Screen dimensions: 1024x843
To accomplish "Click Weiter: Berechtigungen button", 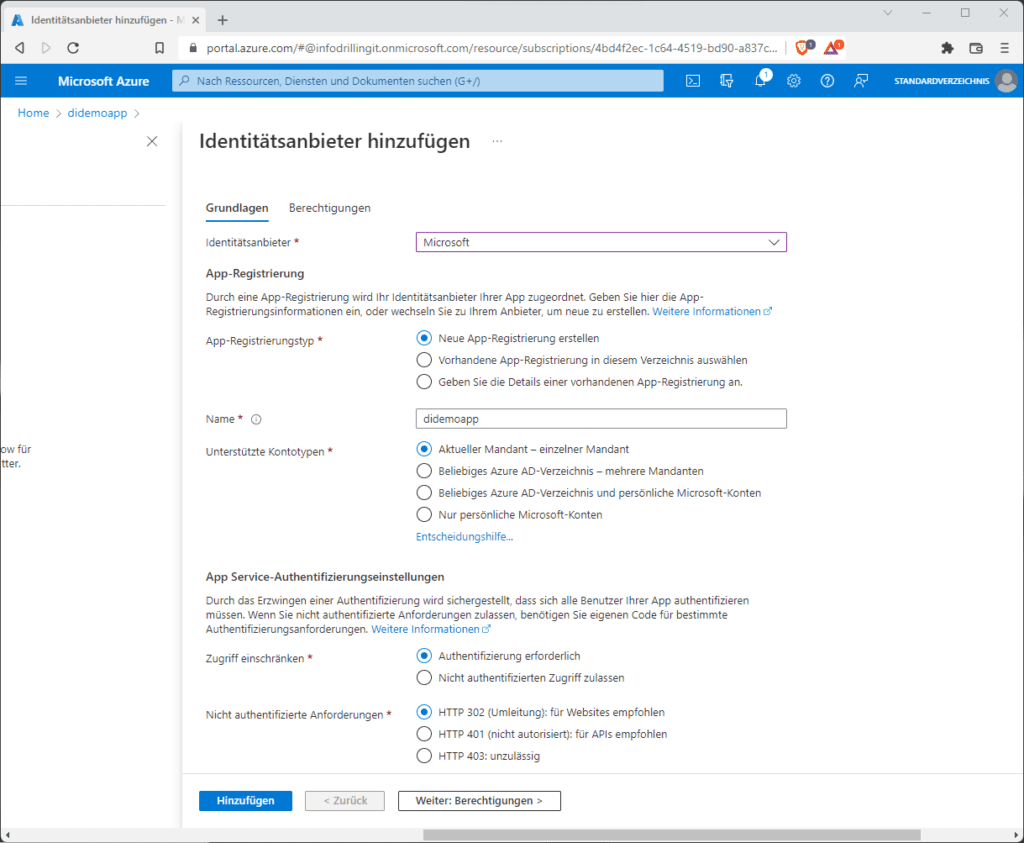I will click(x=479, y=801).
